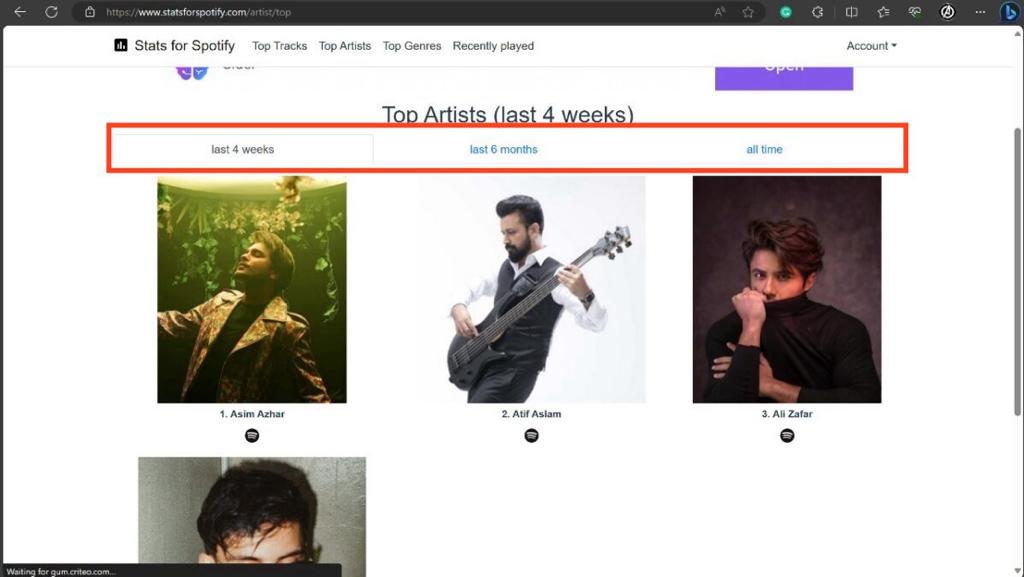1024x577 pixels.
Task: Toggle the split screen icon
Action: coord(851,12)
